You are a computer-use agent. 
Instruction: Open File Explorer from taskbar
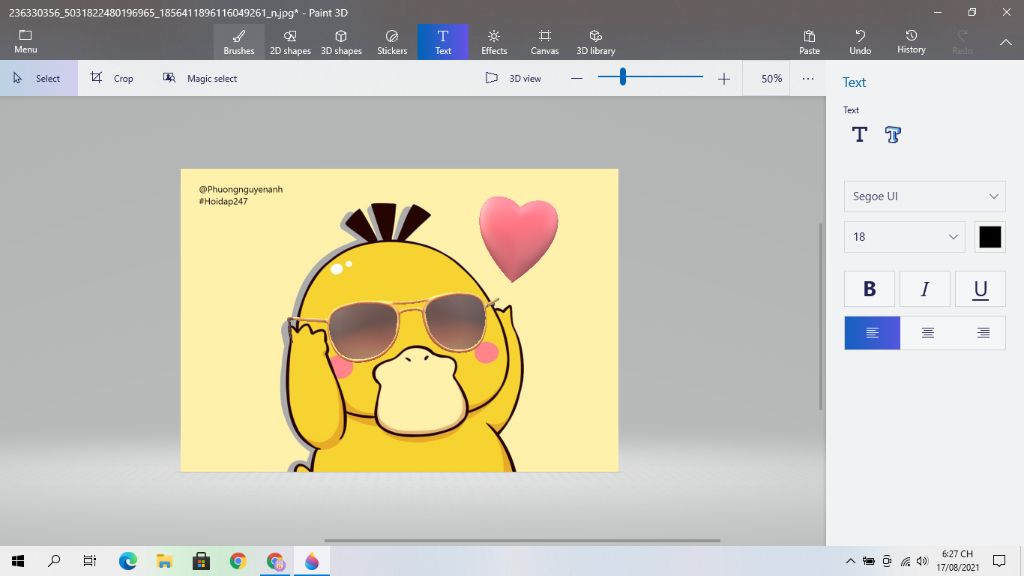(x=165, y=561)
